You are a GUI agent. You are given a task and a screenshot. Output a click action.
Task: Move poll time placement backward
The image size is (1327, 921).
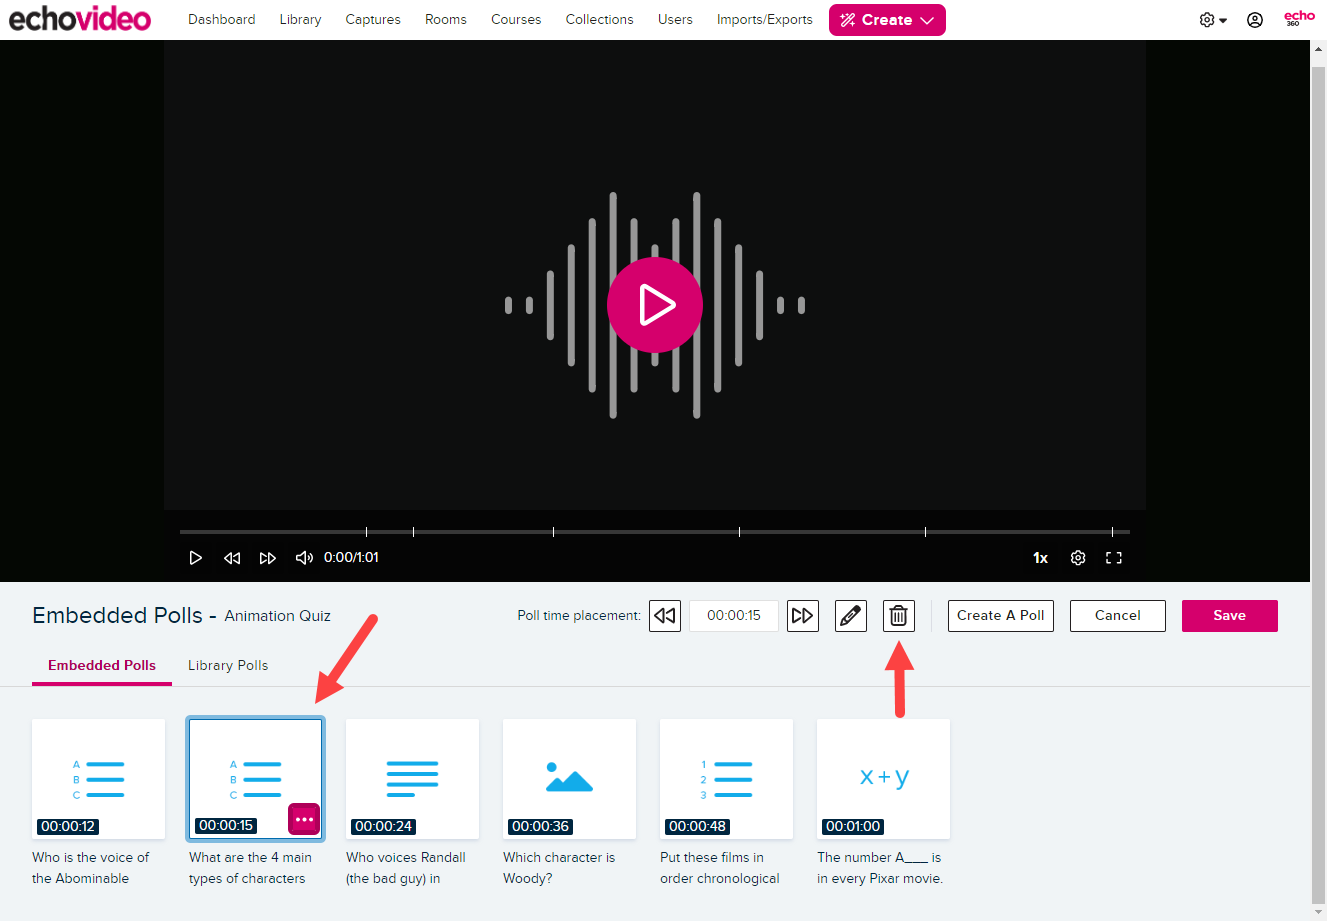[665, 616]
